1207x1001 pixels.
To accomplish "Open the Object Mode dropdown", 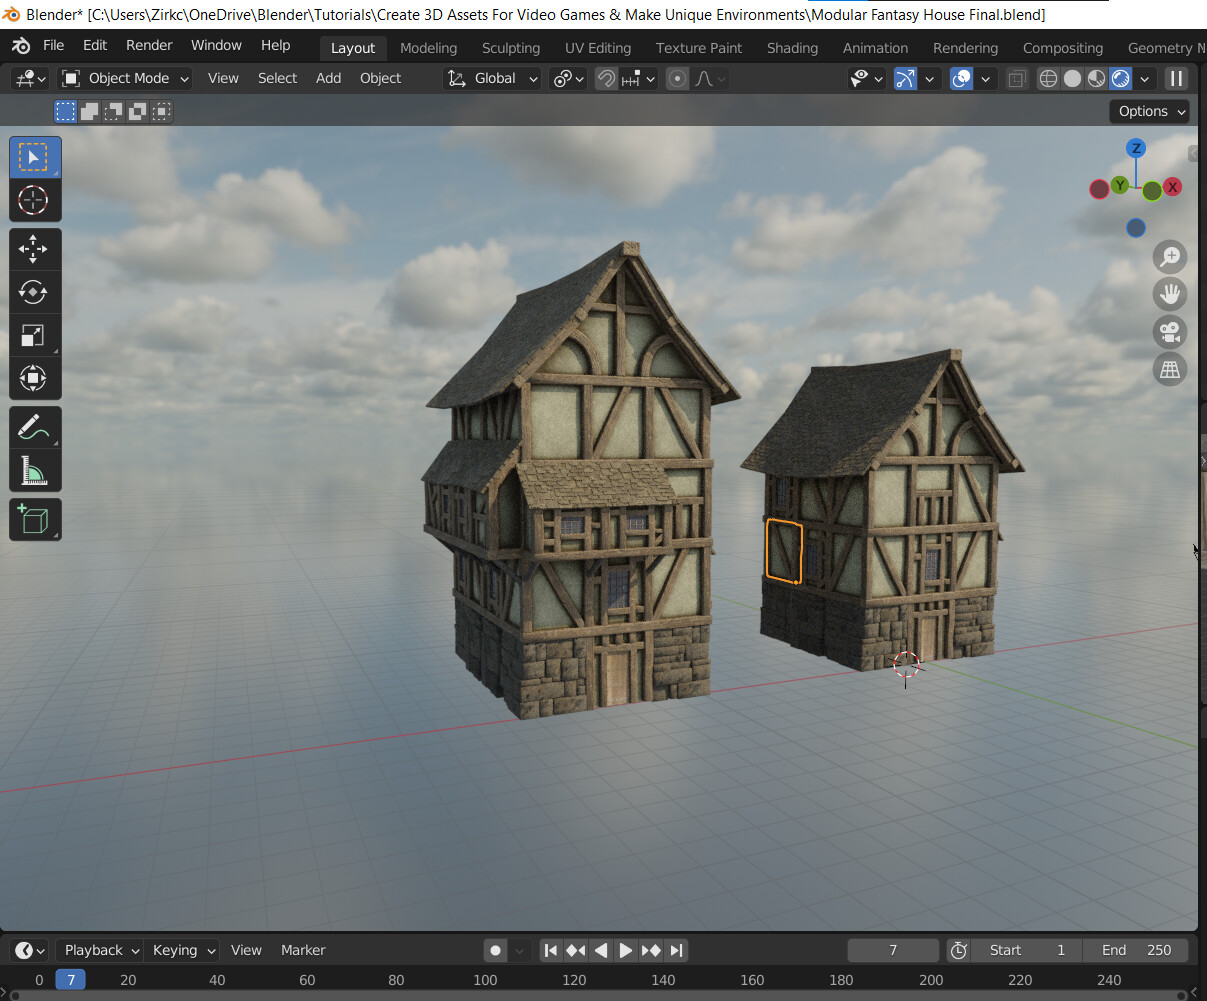I will [125, 78].
